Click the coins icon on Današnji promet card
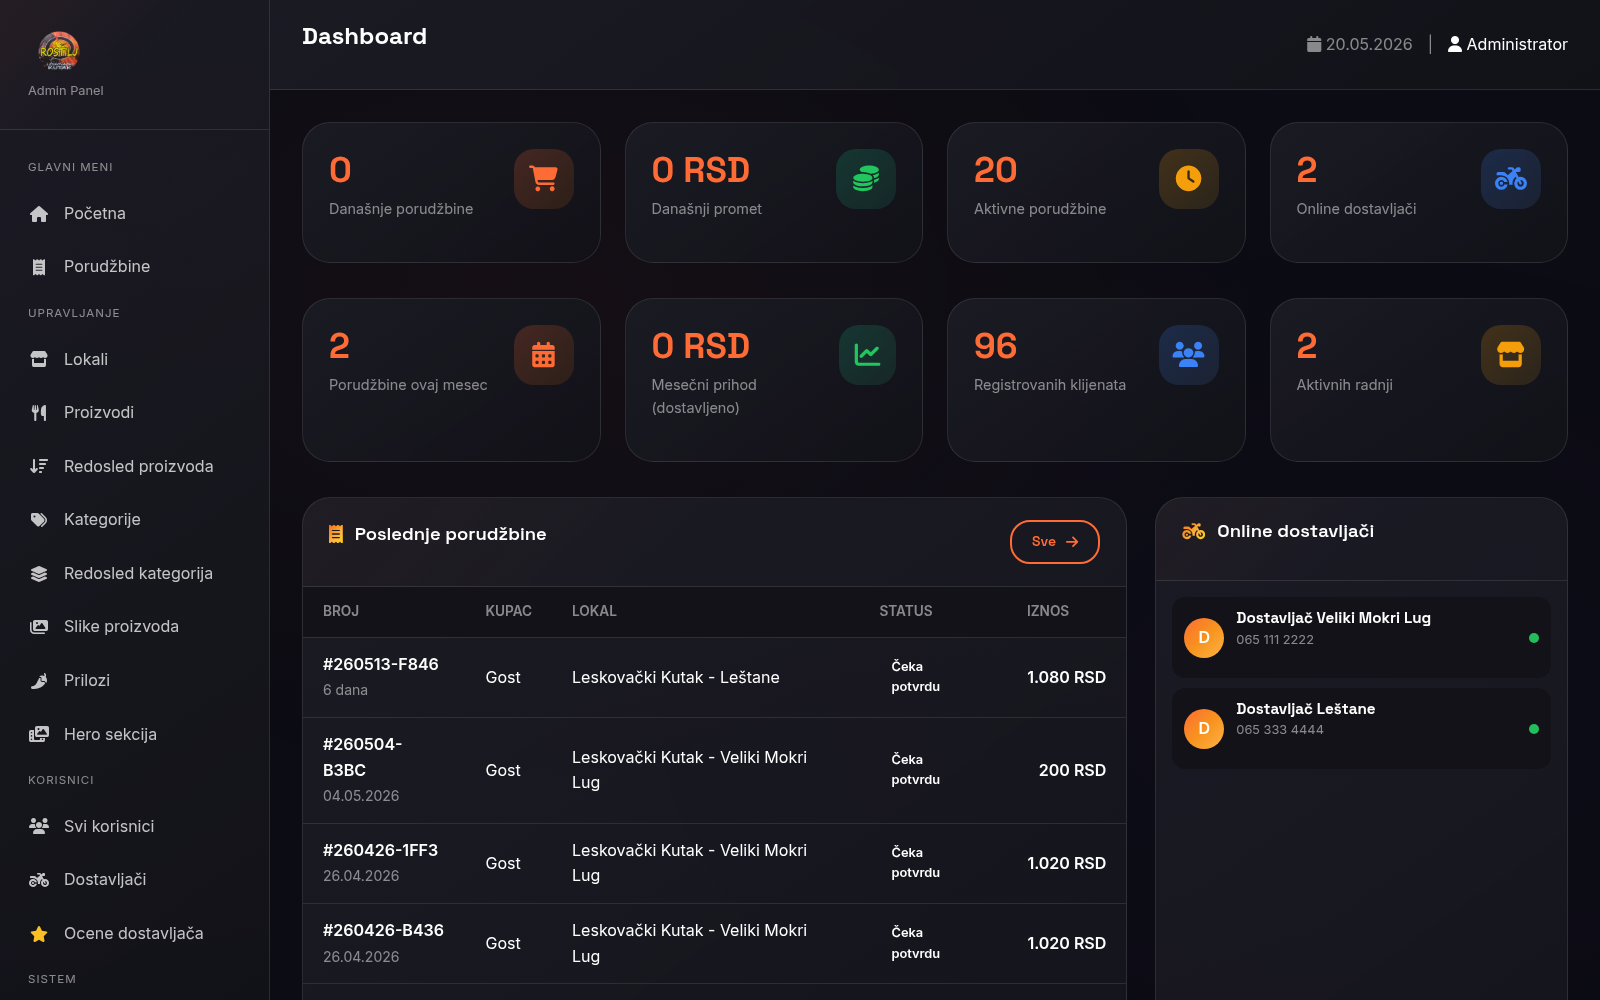Viewport: 1600px width, 1000px height. (866, 179)
